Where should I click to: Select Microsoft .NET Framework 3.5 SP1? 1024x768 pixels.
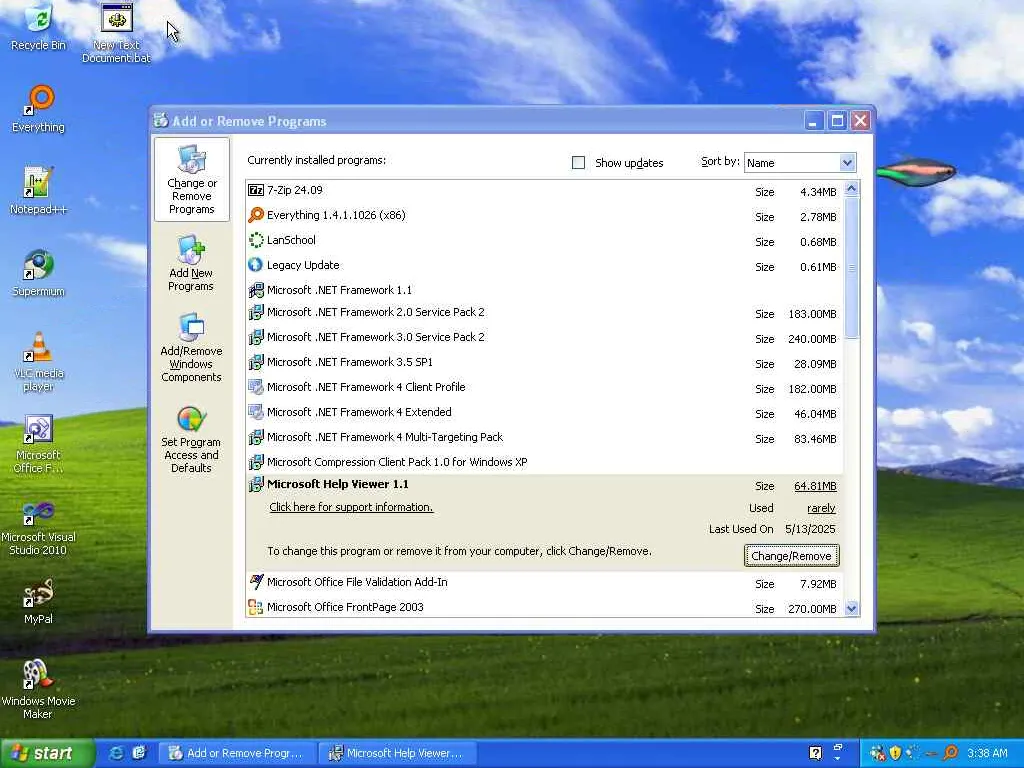pos(545,362)
